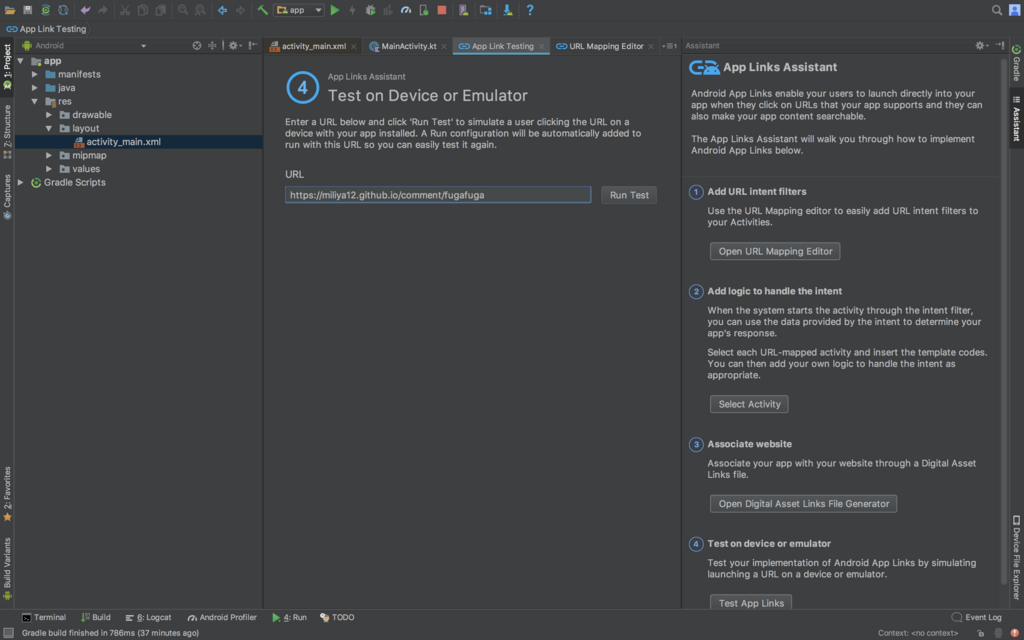
Task: Click the AVD Manager device icon
Action: [x=463, y=10]
